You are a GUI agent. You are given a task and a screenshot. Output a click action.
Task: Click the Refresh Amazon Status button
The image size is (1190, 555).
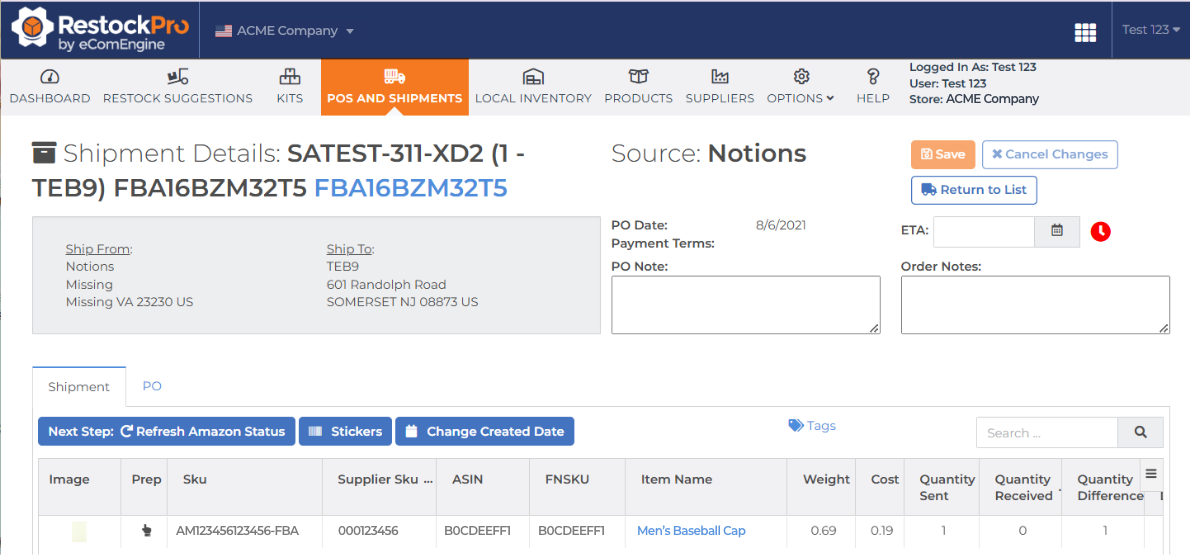click(x=166, y=432)
